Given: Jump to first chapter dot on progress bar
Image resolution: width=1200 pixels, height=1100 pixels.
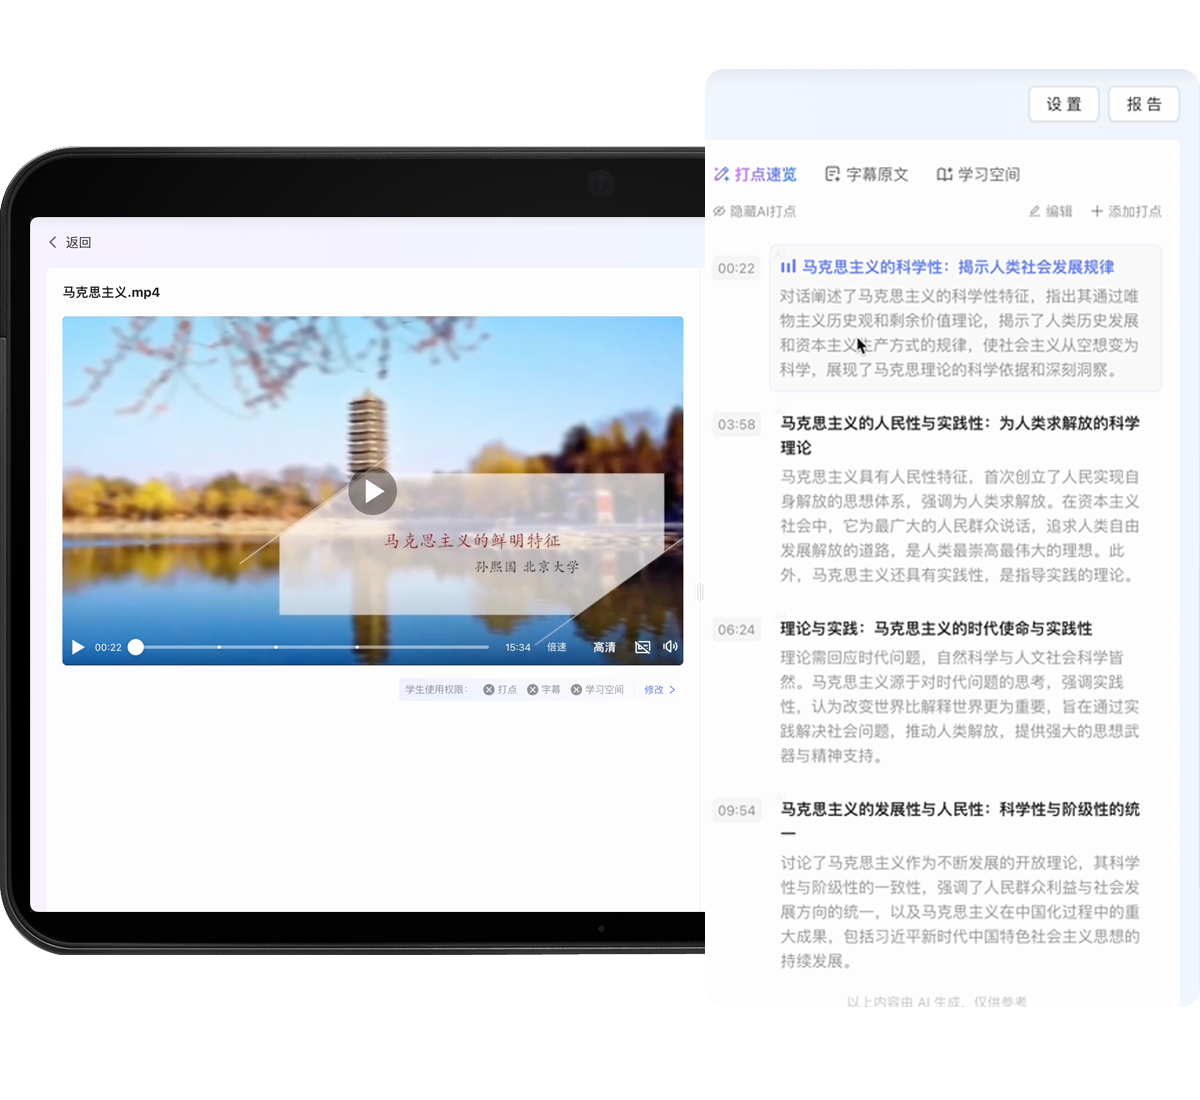Looking at the screenshot, I should pos(219,647).
